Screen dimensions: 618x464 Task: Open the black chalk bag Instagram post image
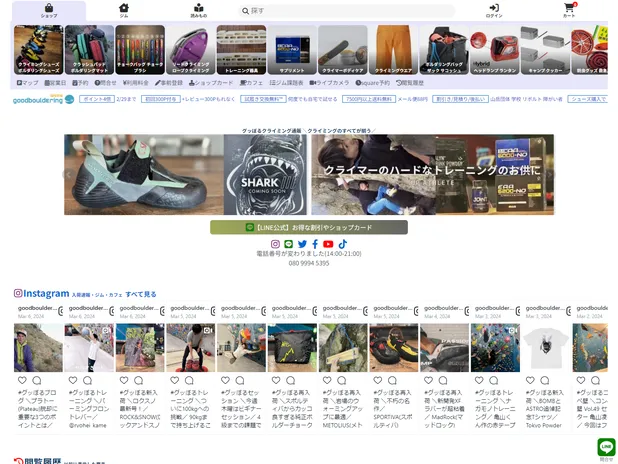(292, 348)
